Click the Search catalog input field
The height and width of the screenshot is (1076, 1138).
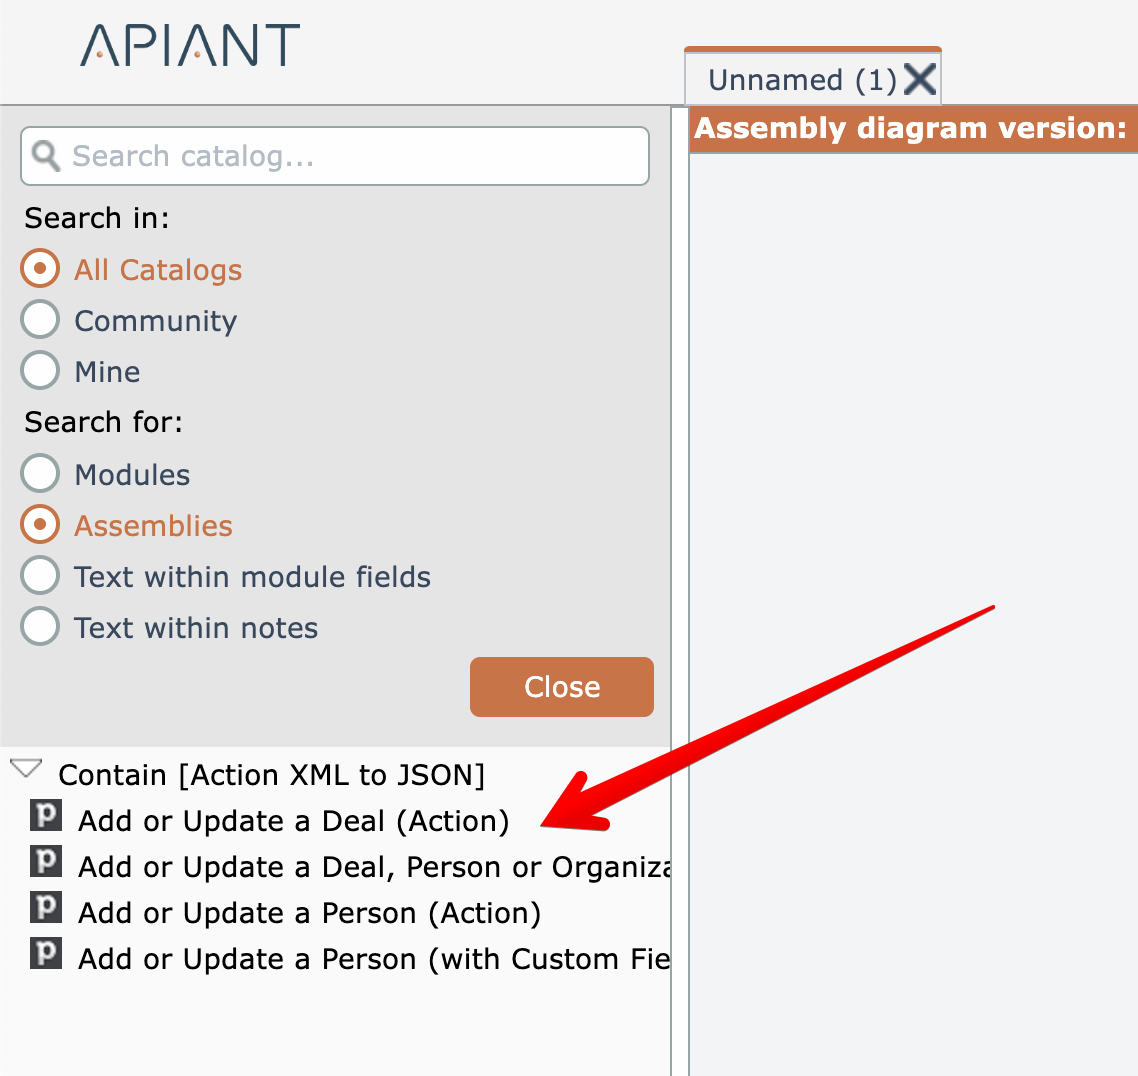[x=350, y=156]
